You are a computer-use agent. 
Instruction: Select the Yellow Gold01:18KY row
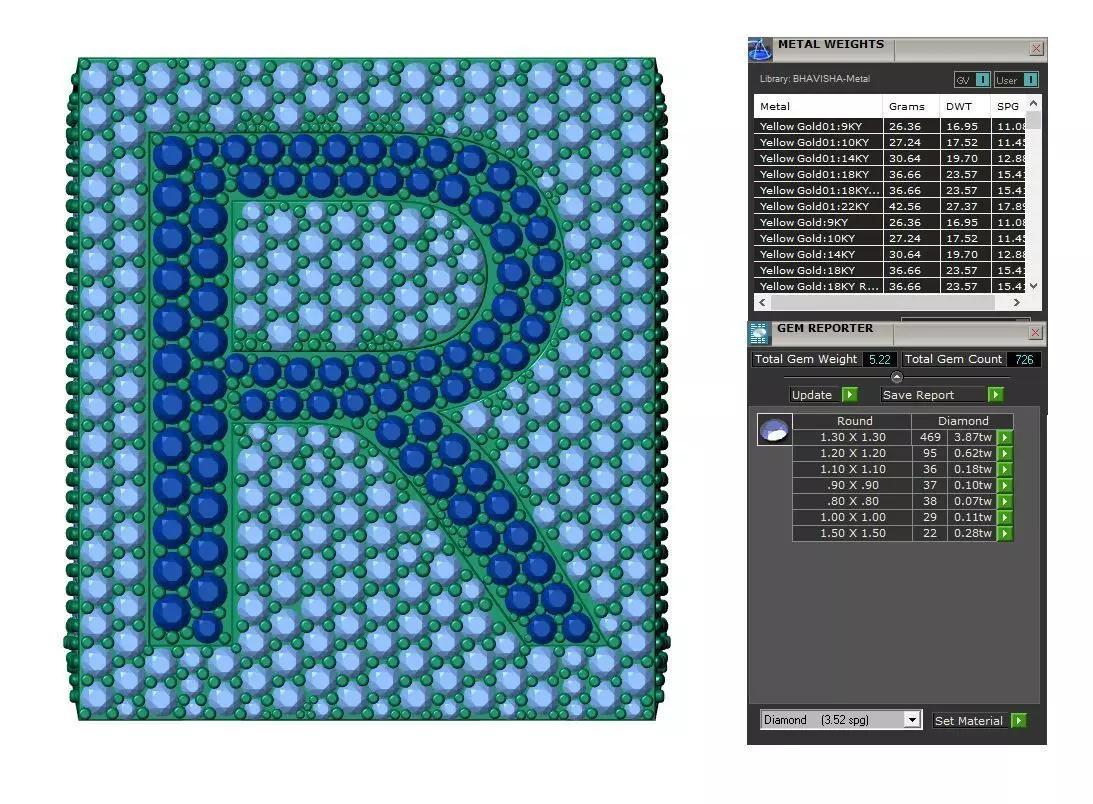[x=889, y=174]
